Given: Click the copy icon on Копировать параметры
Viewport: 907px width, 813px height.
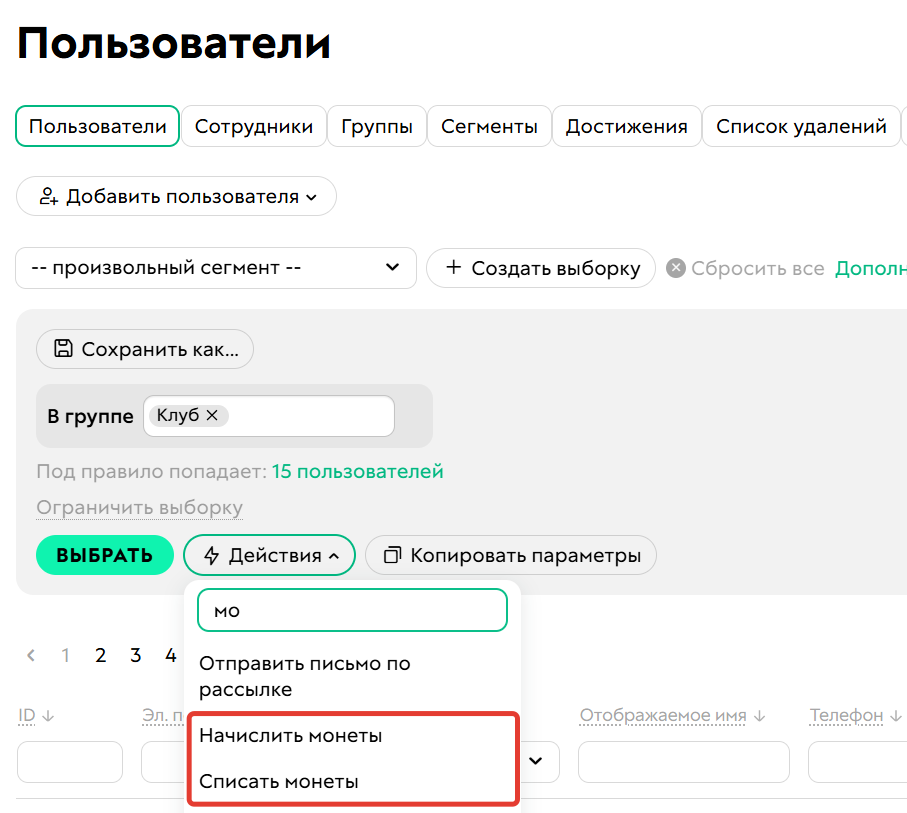Looking at the screenshot, I should pyautogui.click(x=391, y=555).
